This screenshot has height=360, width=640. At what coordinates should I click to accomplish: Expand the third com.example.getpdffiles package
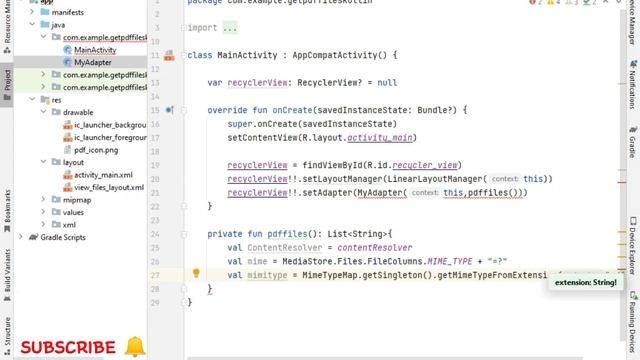coord(43,87)
